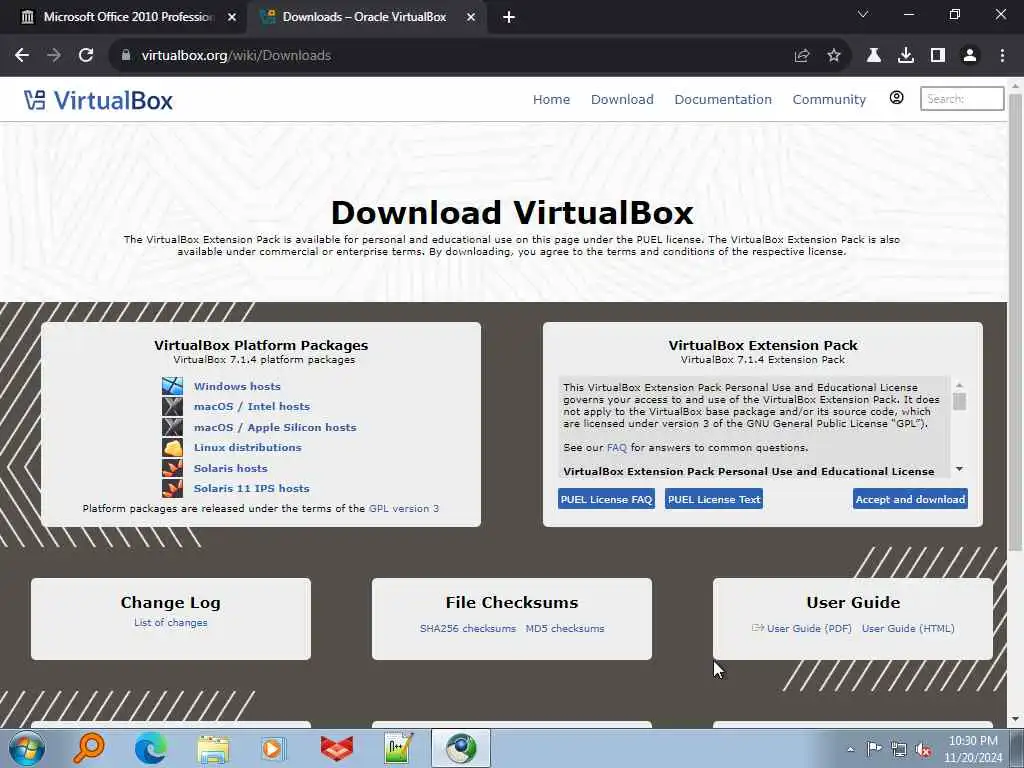Click the license box scroll down arrow
The width and height of the screenshot is (1024, 768).
pos(959,469)
